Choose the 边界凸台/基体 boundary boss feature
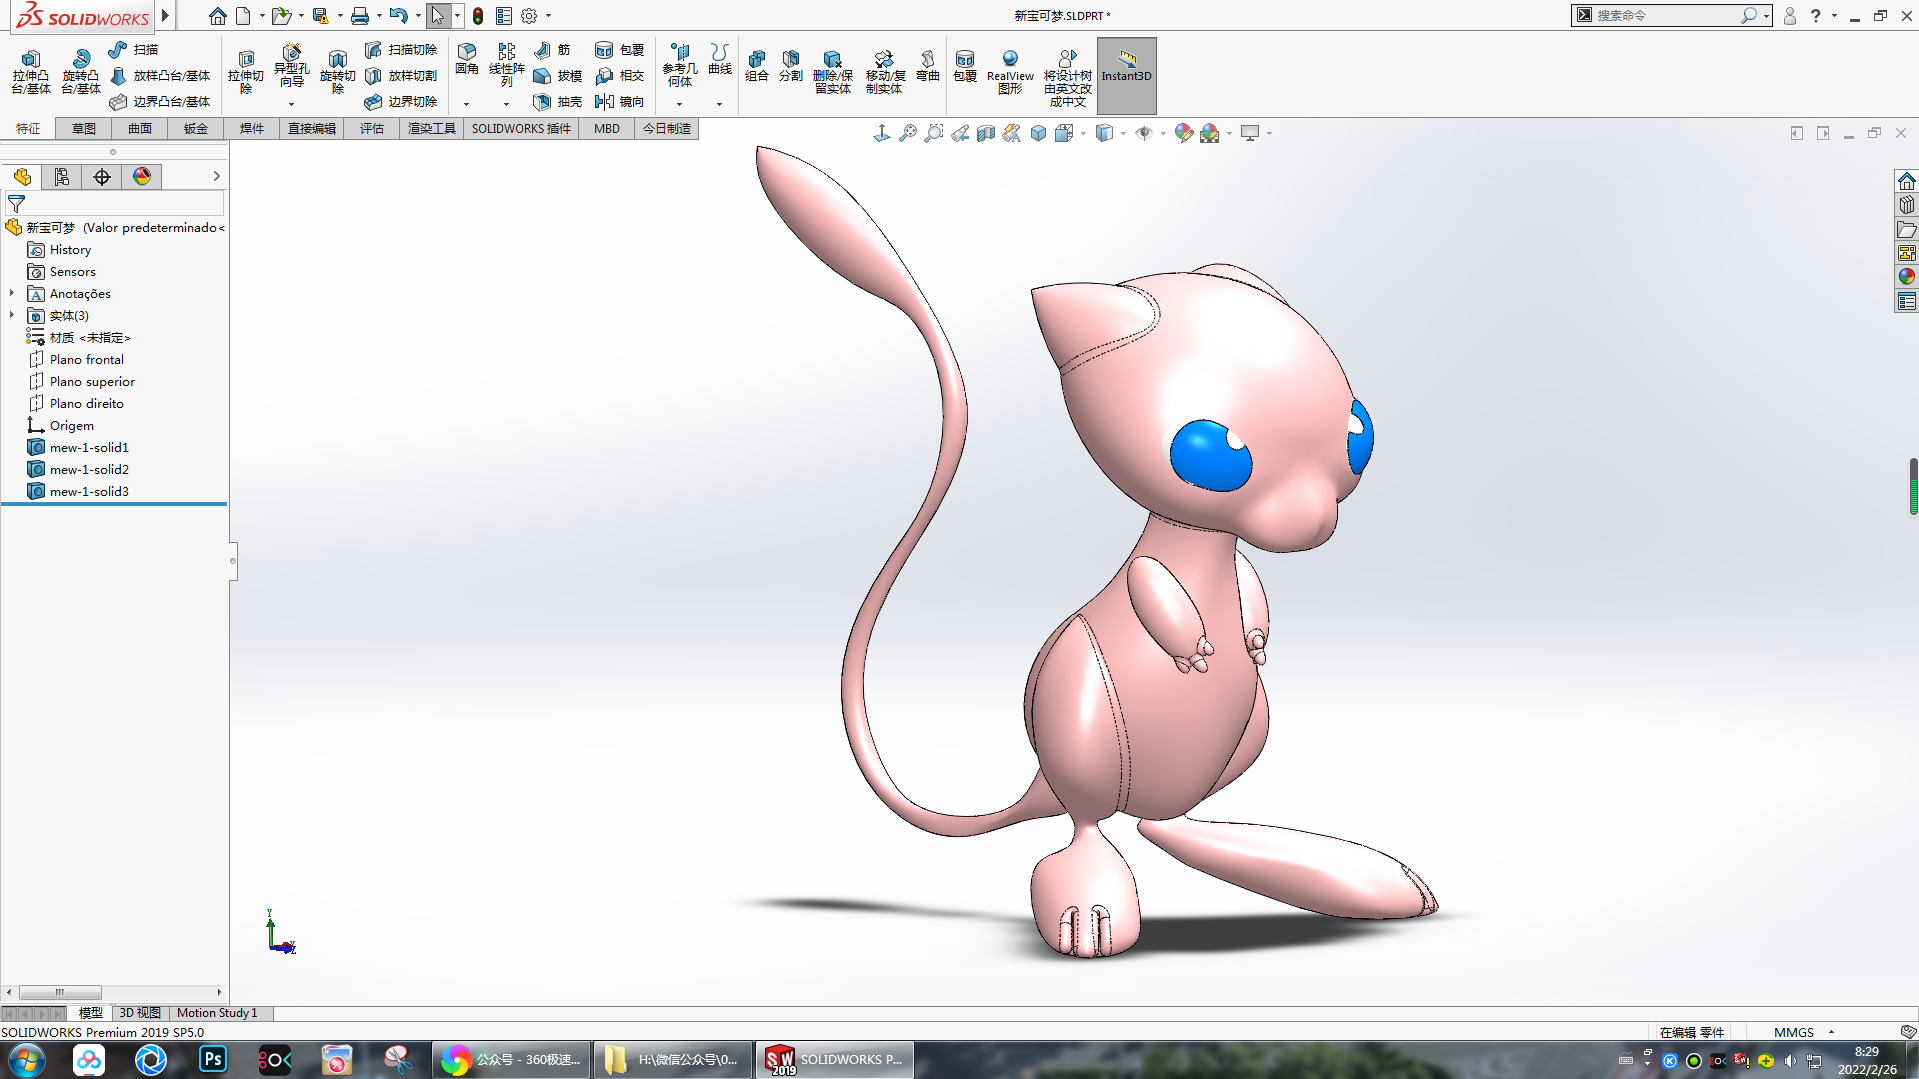 160,101
